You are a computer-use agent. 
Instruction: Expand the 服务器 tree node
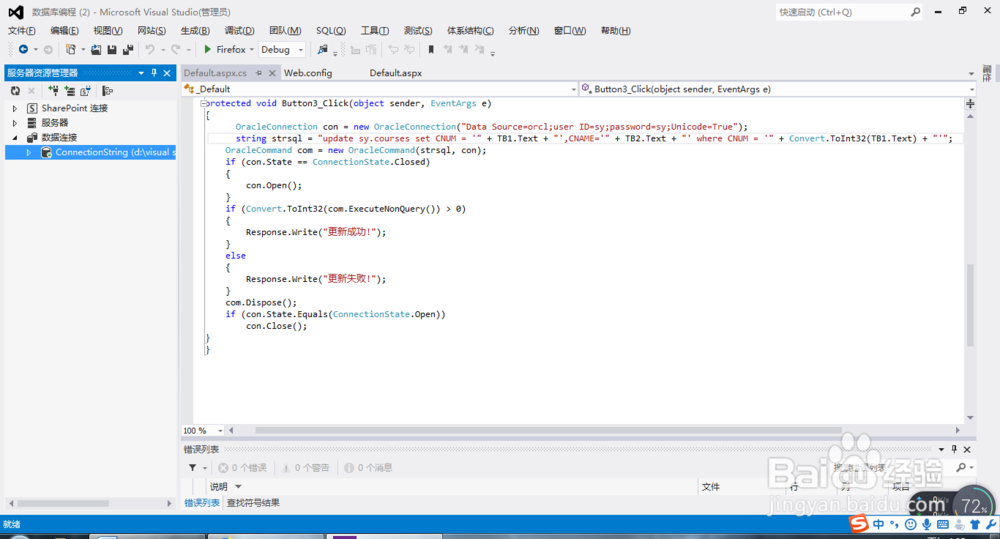(x=15, y=122)
